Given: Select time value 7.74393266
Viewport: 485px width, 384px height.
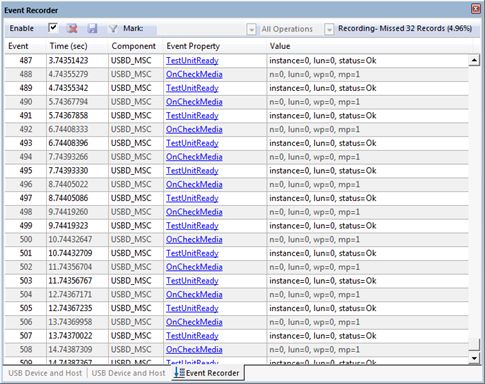Looking at the screenshot, I should click(x=68, y=157).
